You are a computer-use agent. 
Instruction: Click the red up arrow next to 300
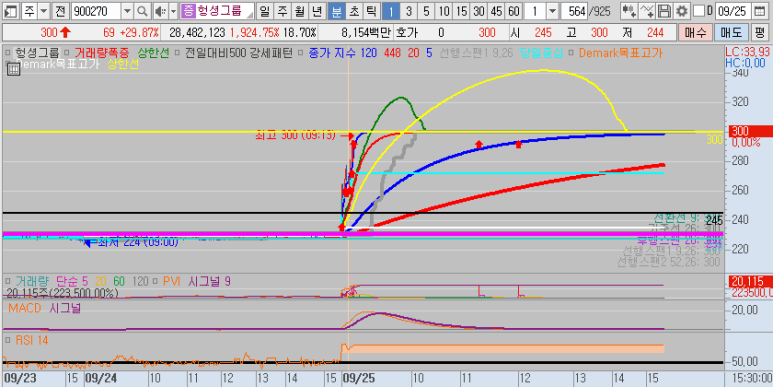[65, 33]
